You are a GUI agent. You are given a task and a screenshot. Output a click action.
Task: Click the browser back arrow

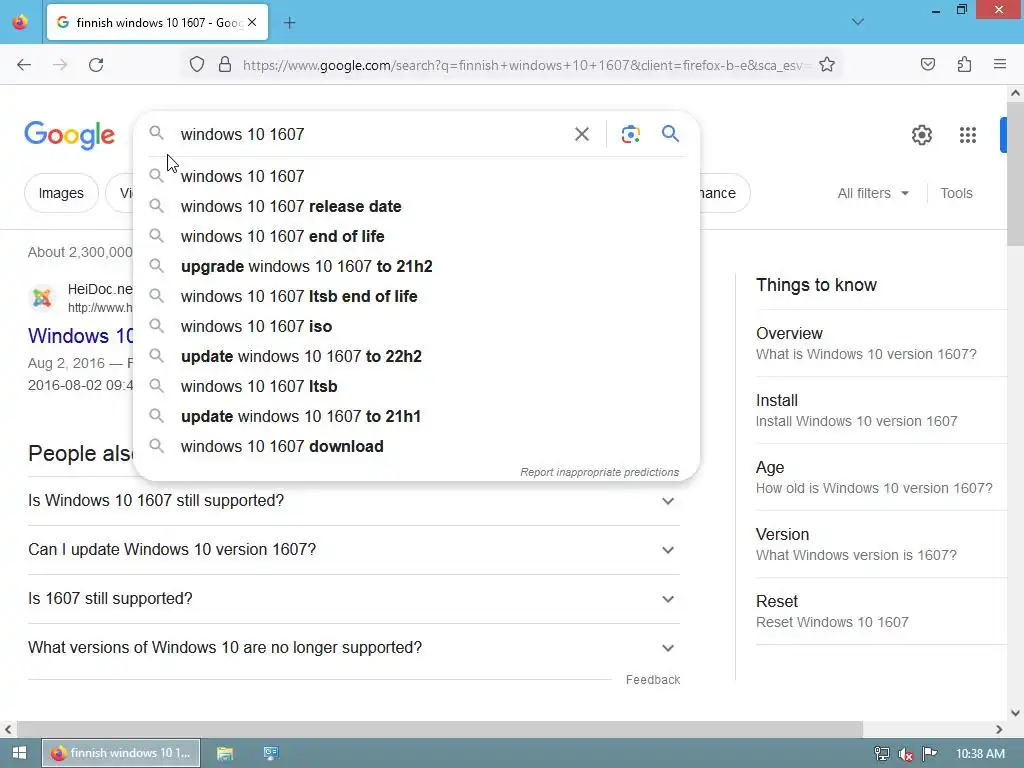(x=24, y=65)
